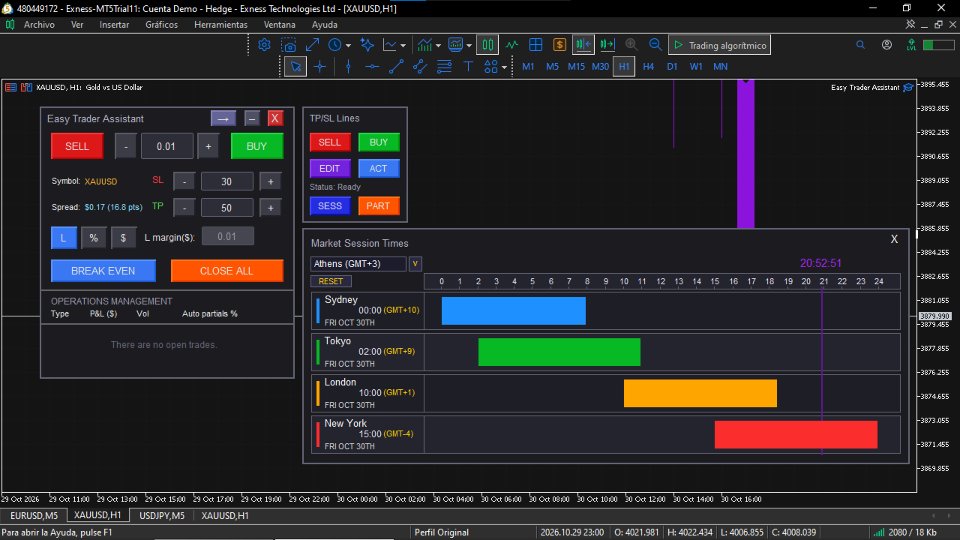Toggle the chart shift icon
960x540 pixels.
coord(583,45)
